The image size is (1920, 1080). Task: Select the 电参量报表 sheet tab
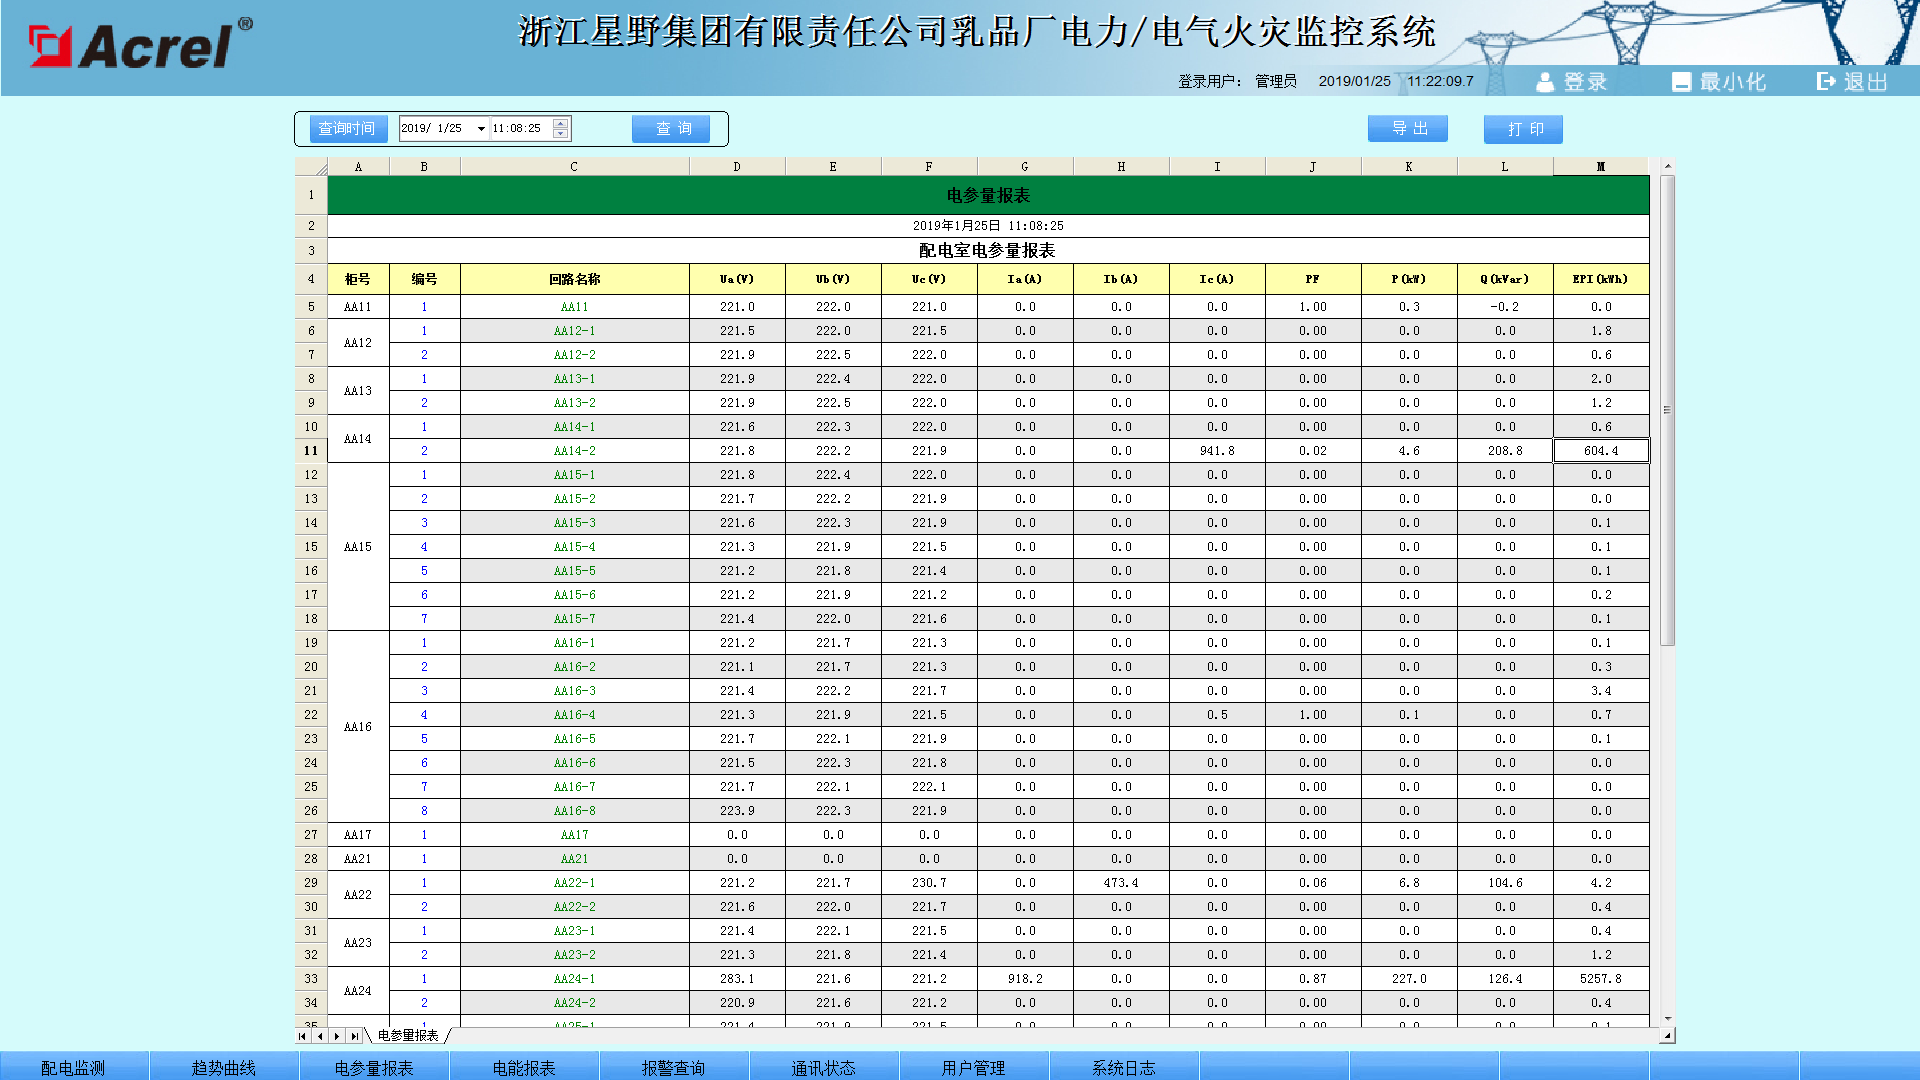tap(409, 1036)
